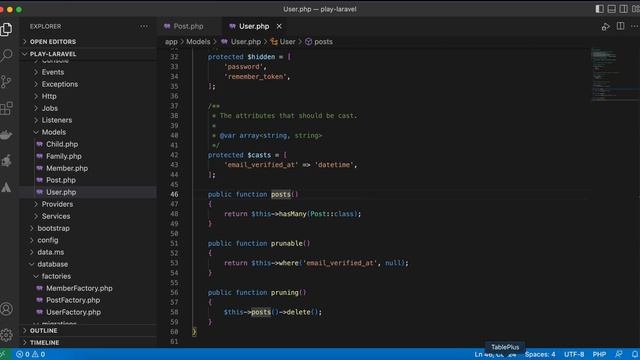
Task: Open errors and warnings status indicator
Action: click(x=31, y=354)
